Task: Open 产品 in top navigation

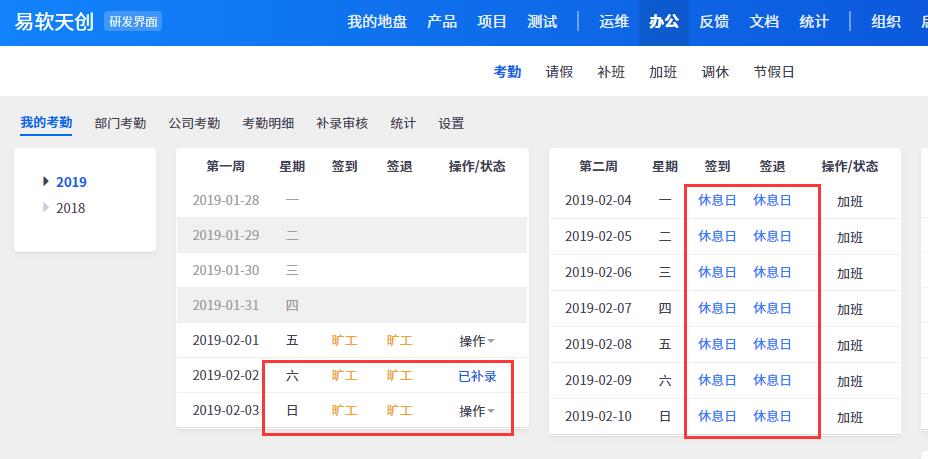Action: (442, 22)
